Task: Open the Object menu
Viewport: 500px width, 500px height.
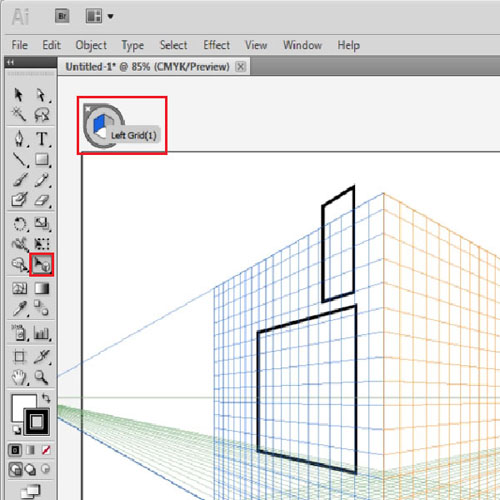Action: [91, 45]
